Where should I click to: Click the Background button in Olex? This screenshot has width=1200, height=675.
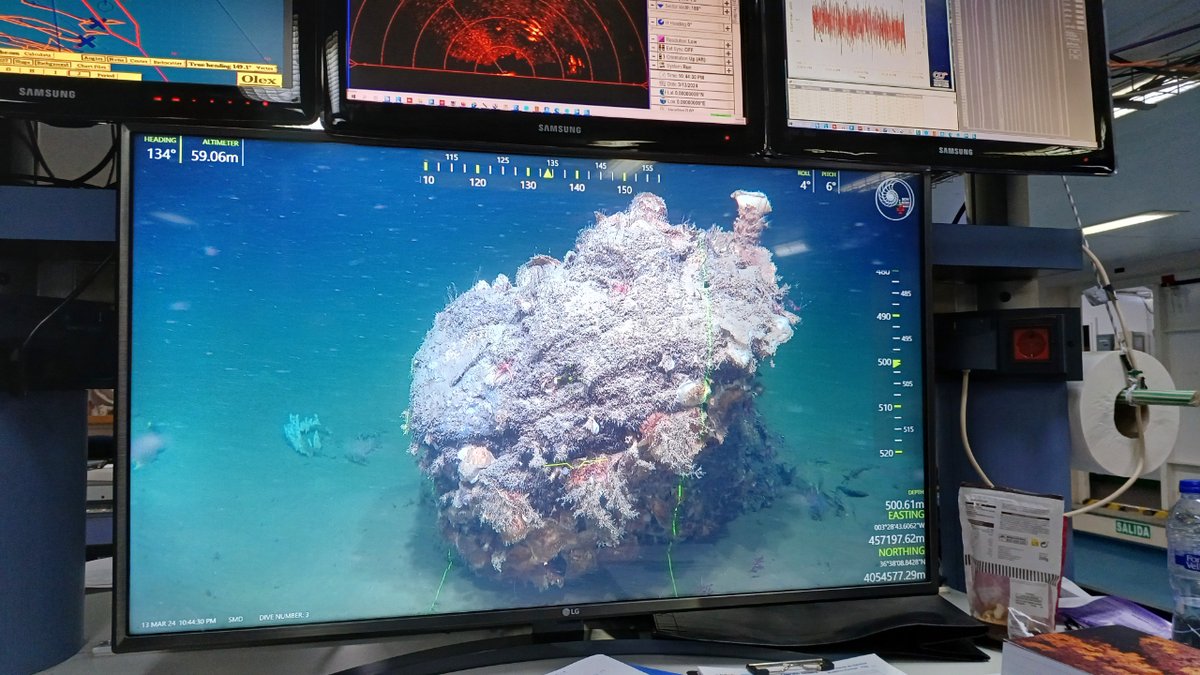(52, 63)
